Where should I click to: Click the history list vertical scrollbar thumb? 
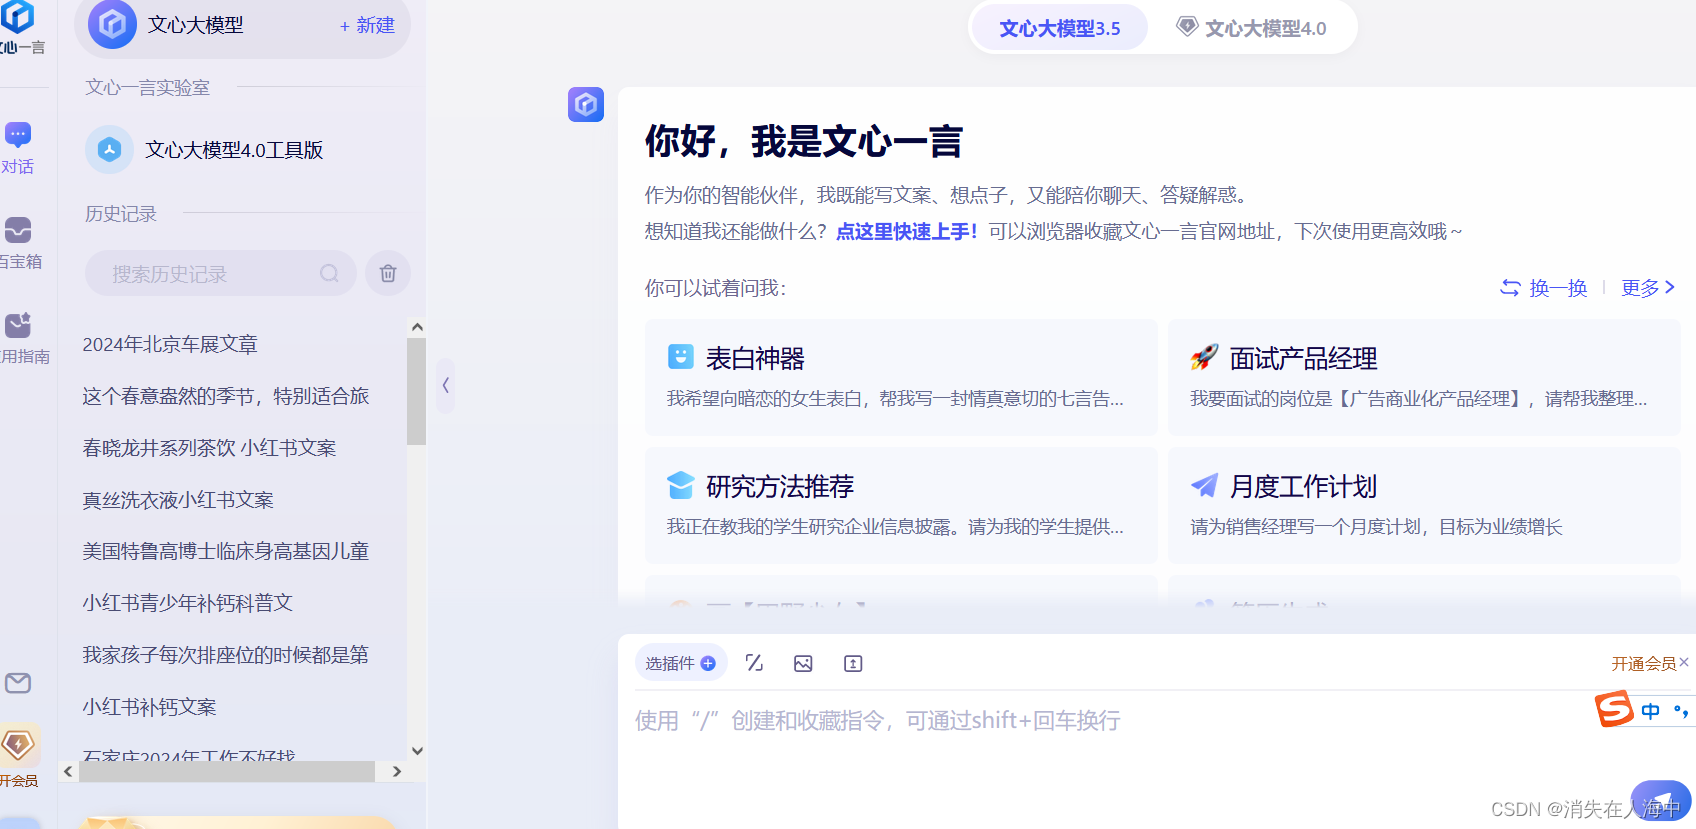[x=417, y=391]
